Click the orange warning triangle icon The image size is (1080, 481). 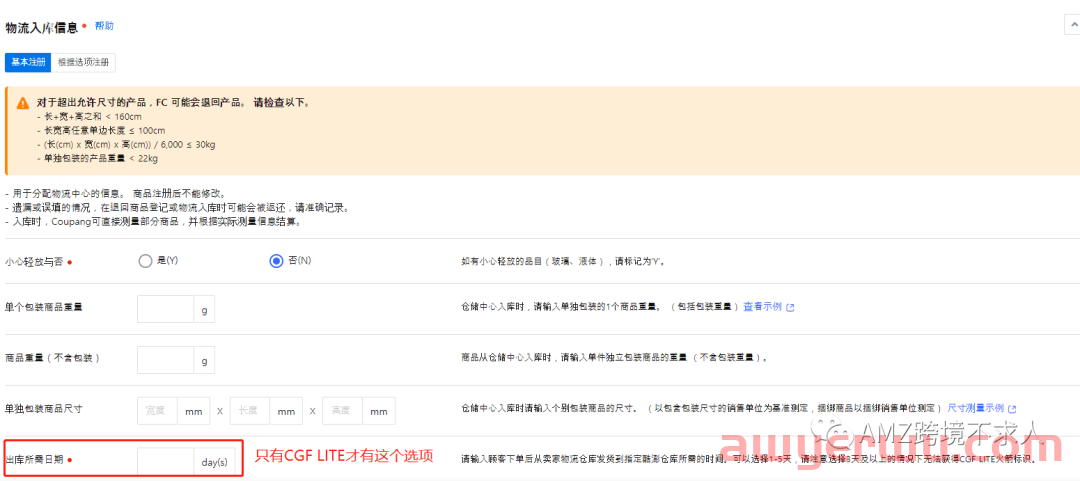click(23, 103)
